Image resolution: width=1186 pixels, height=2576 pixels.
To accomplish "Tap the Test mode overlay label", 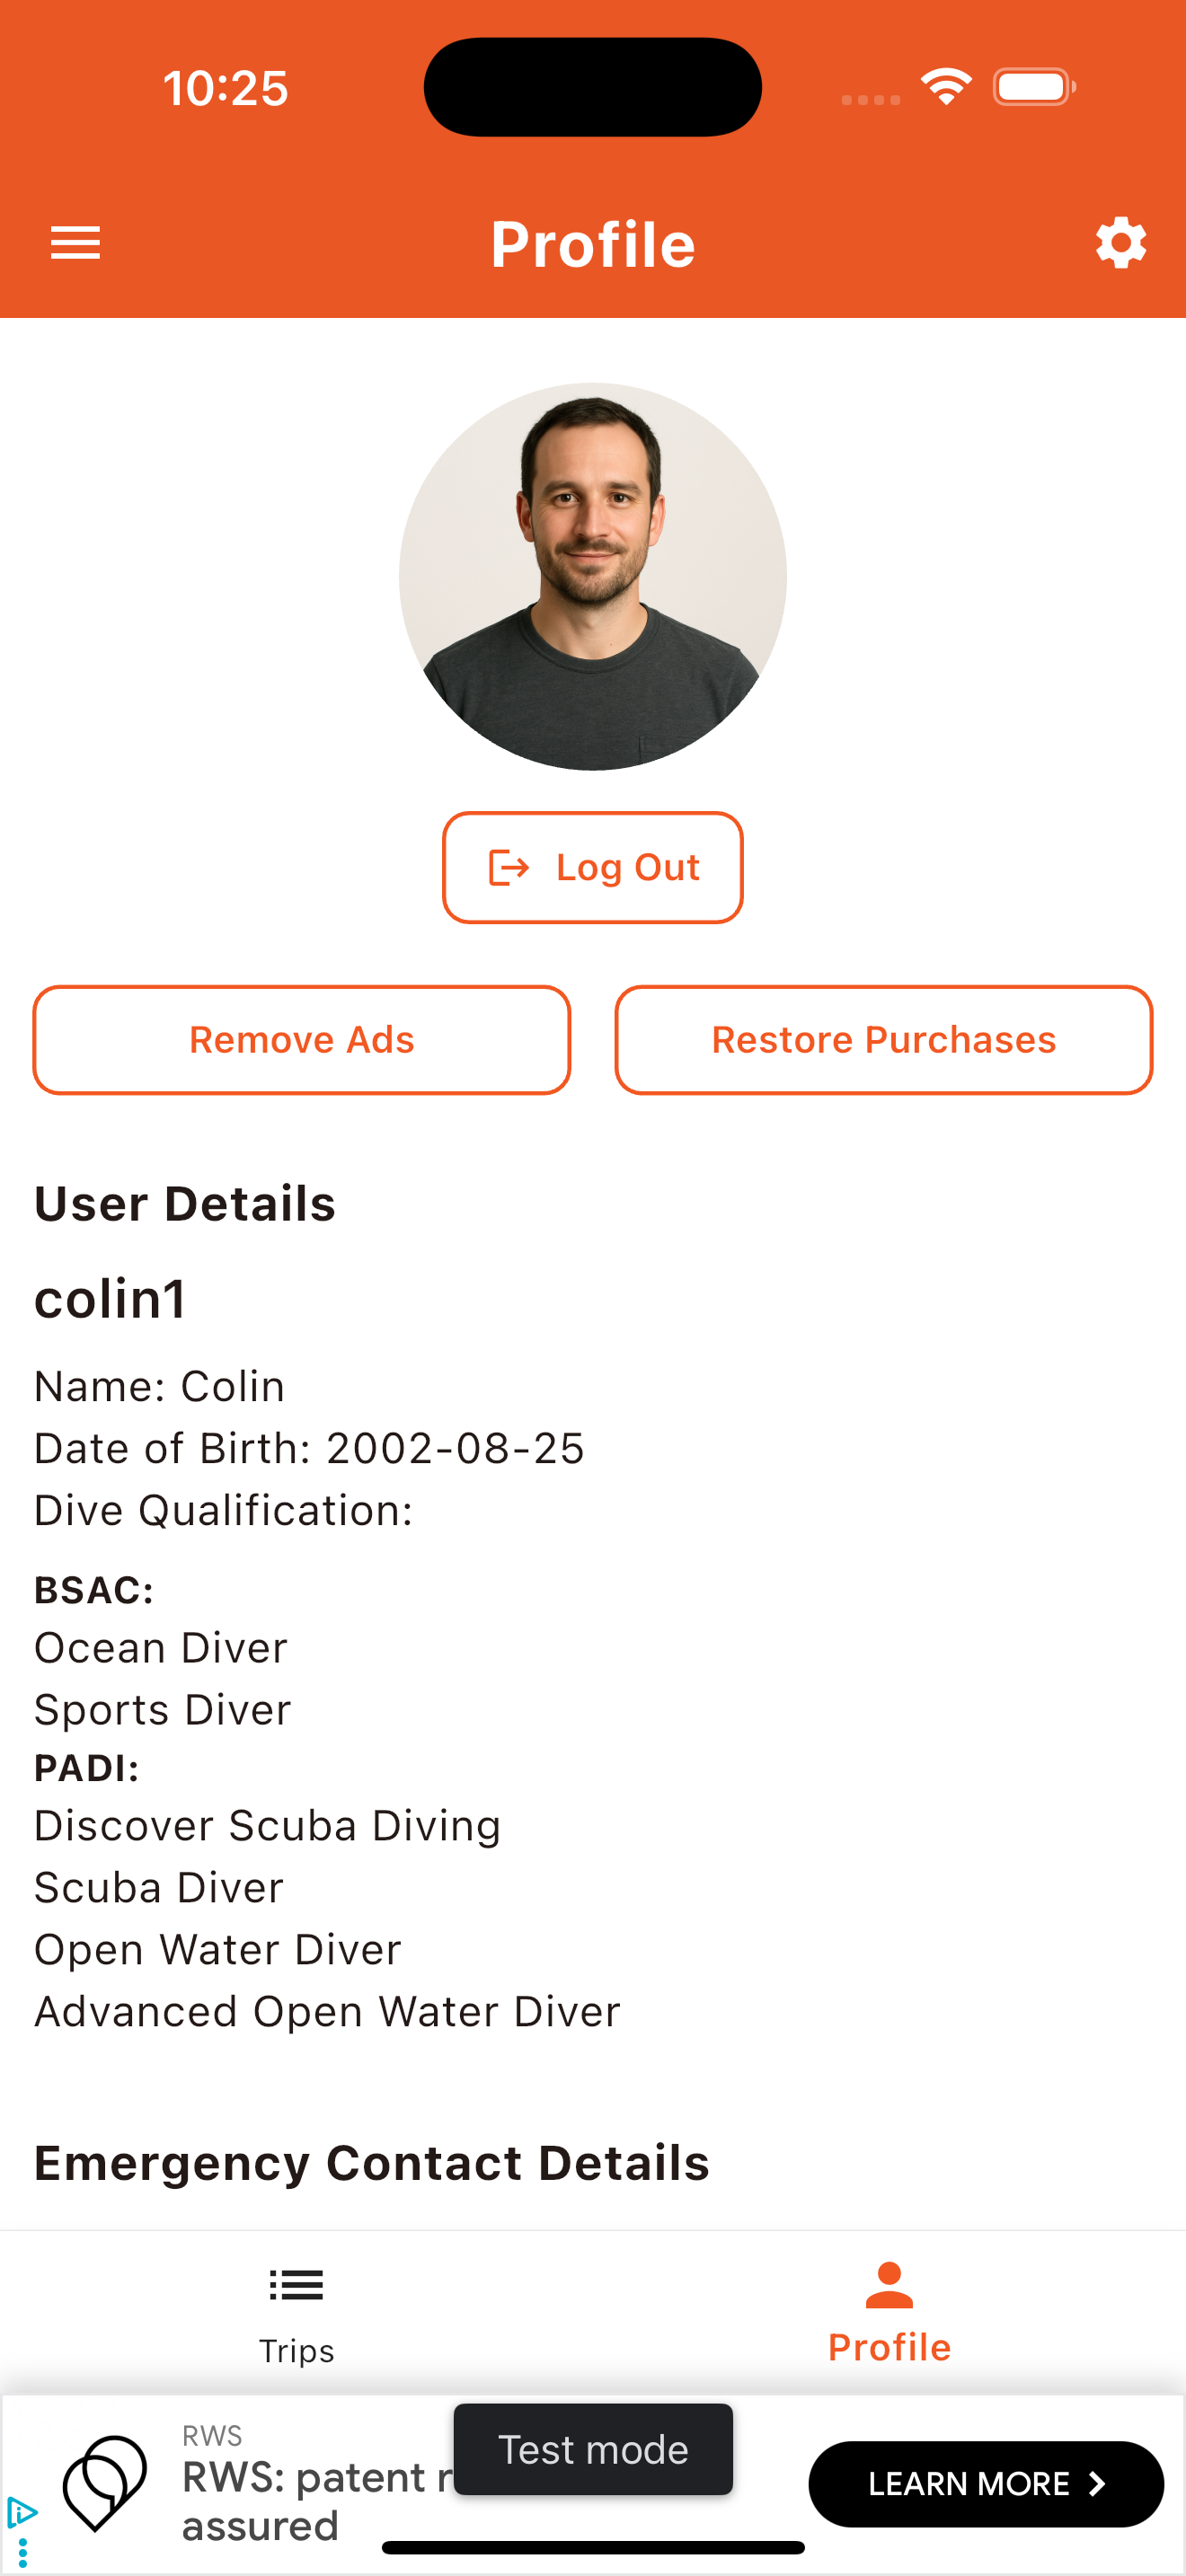I will pyautogui.click(x=593, y=2449).
